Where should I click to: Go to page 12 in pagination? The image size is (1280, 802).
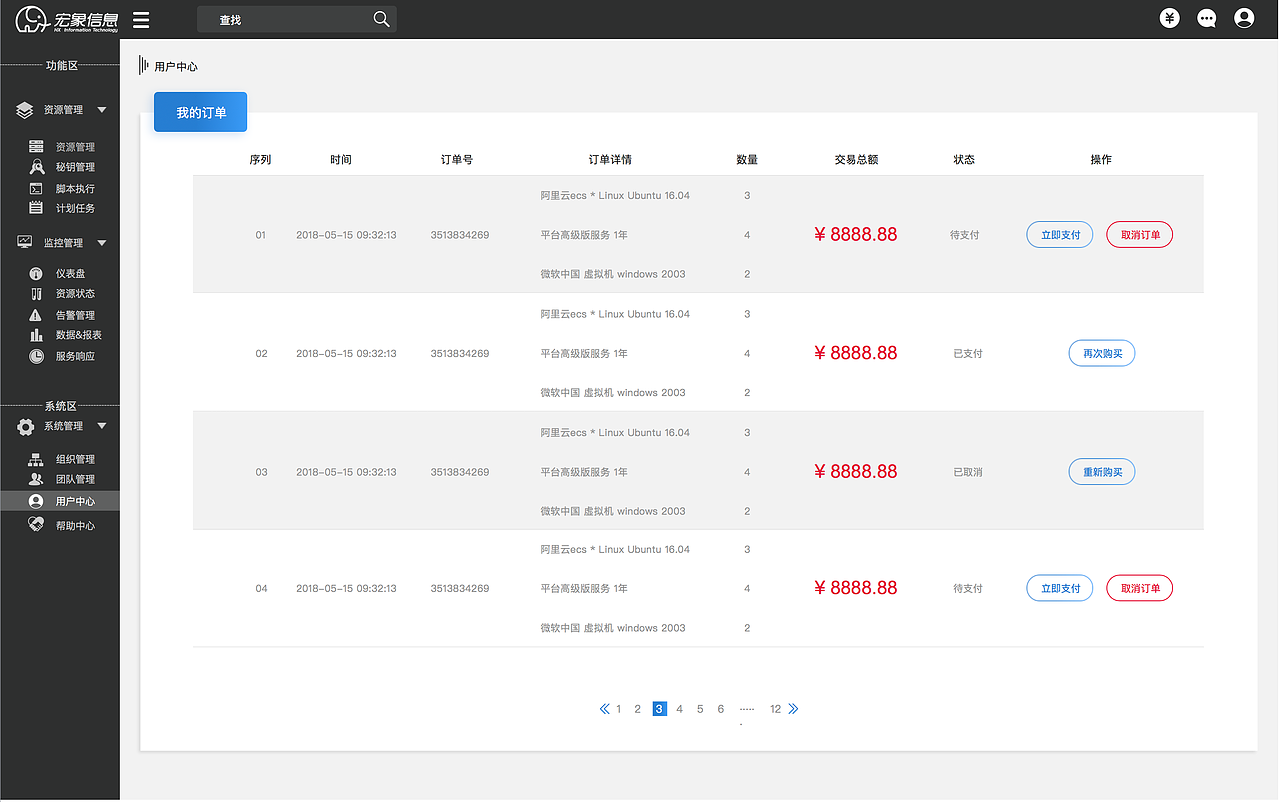pos(775,709)
